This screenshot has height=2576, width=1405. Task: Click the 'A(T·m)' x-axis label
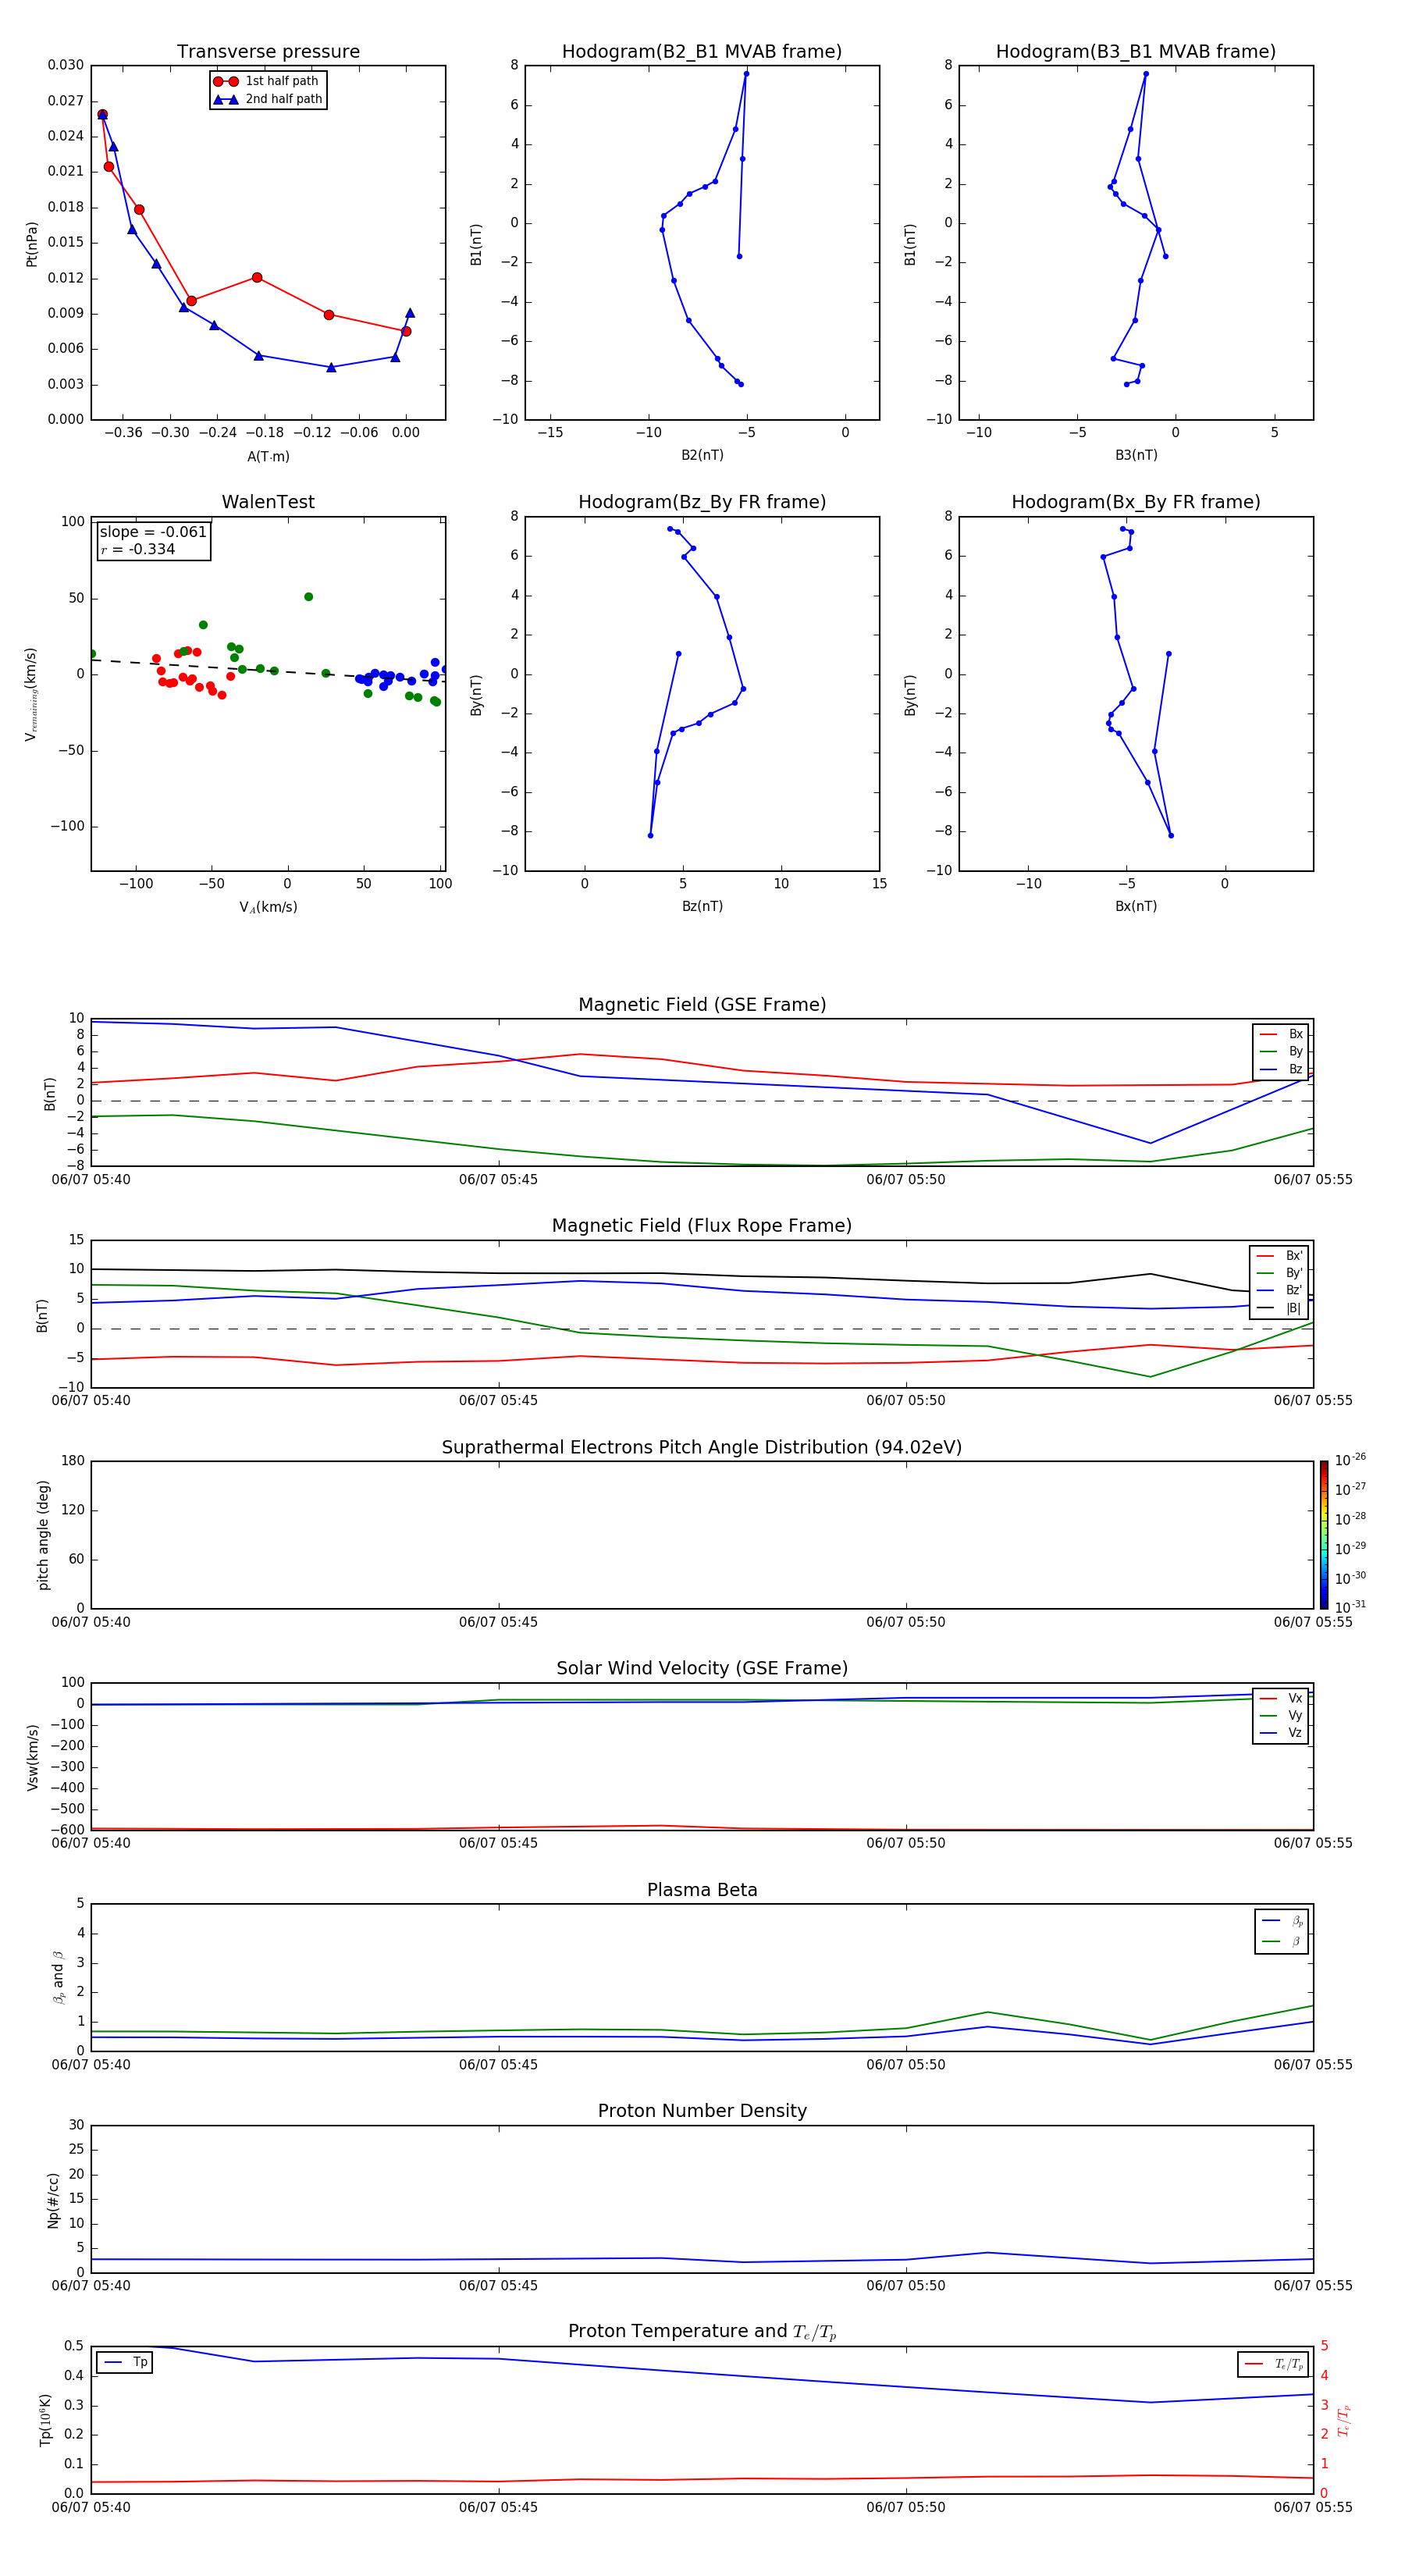(x=268, y=456)
